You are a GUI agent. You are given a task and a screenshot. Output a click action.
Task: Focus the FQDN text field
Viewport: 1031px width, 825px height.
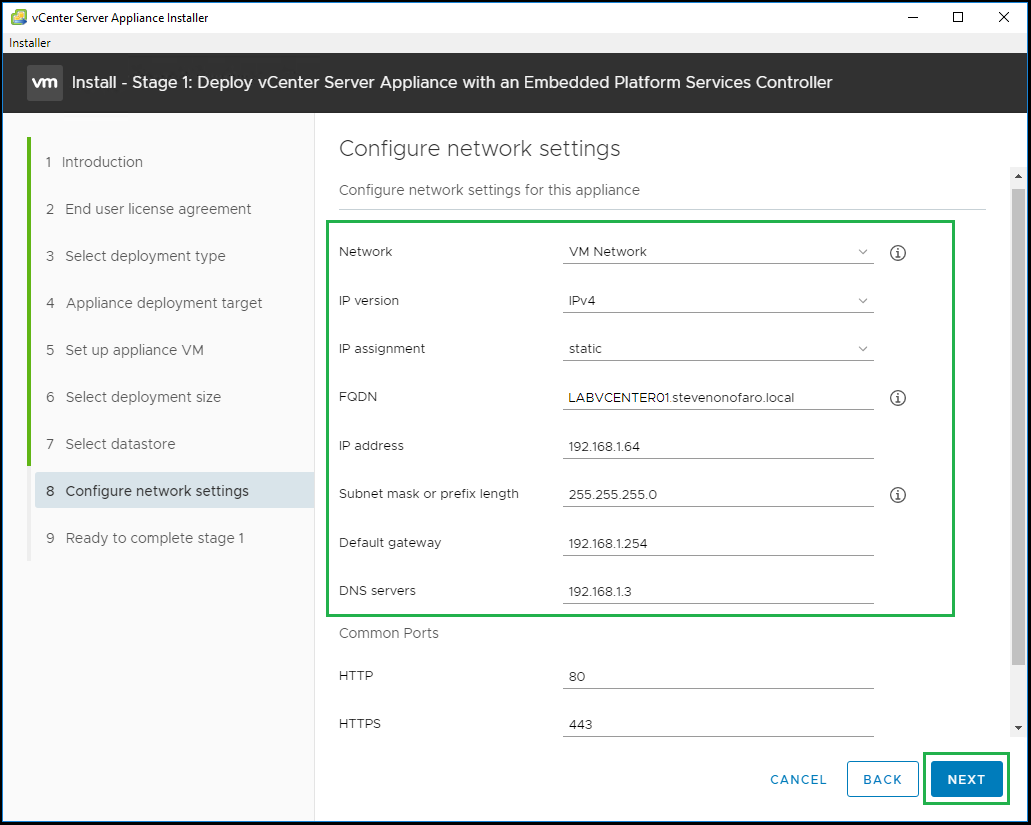(718, 398)
